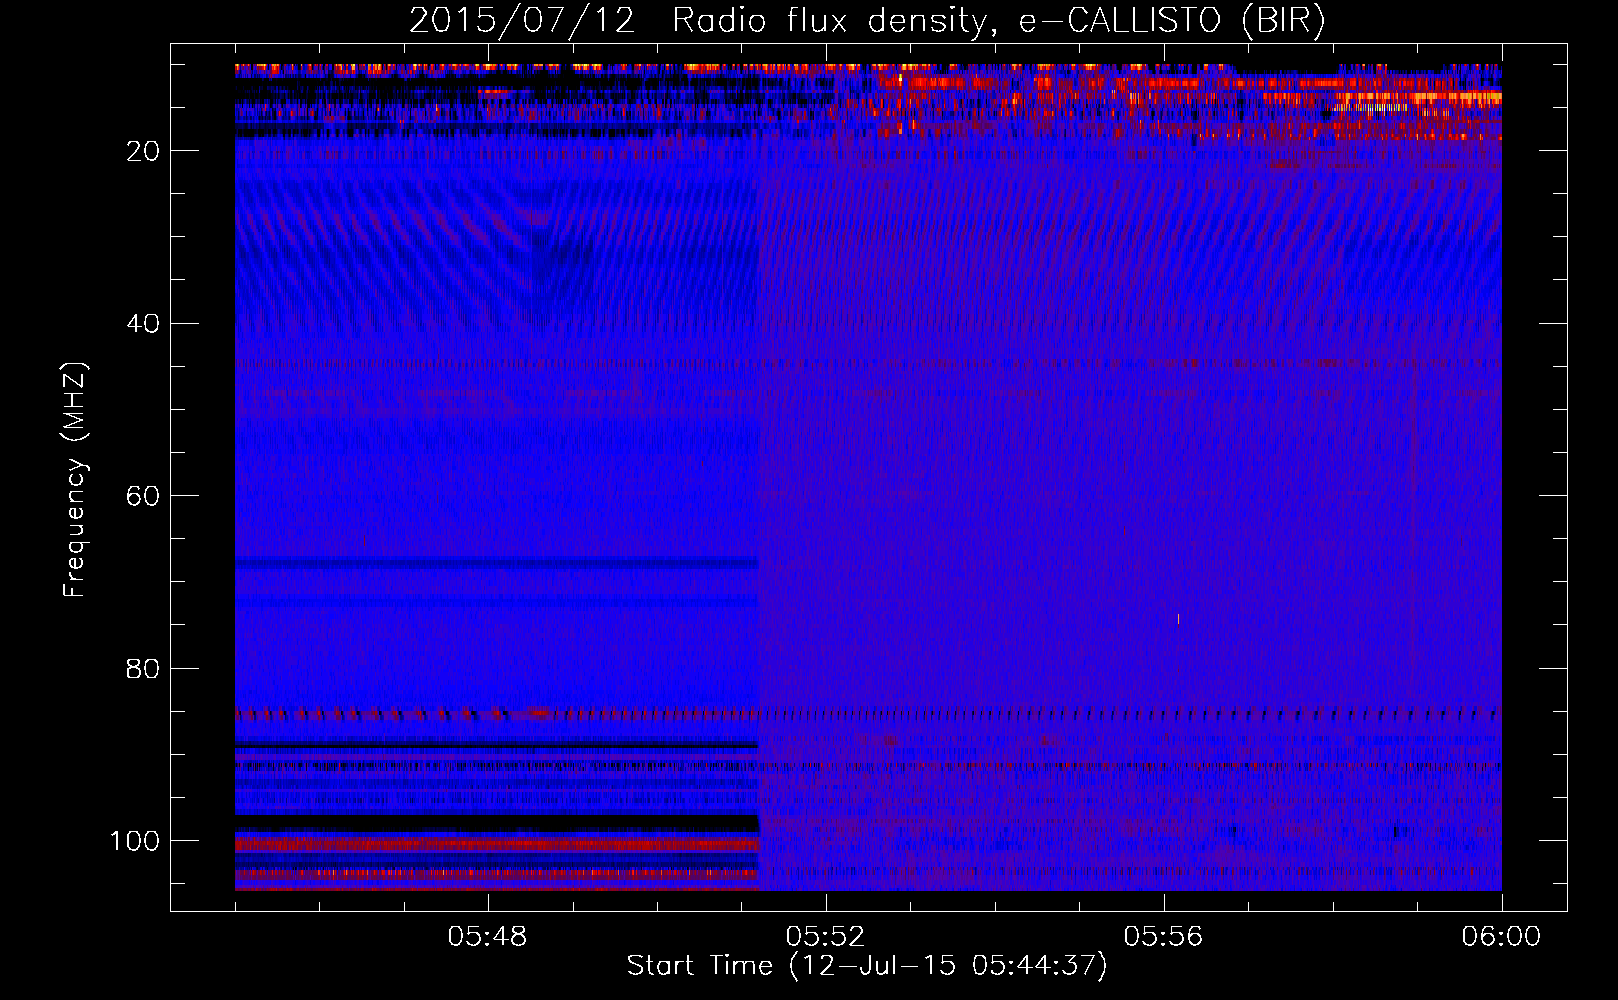This screenshot has height=1000, width=1618.
Task: Click the 06:00 time tick label
Action: 1501,937
